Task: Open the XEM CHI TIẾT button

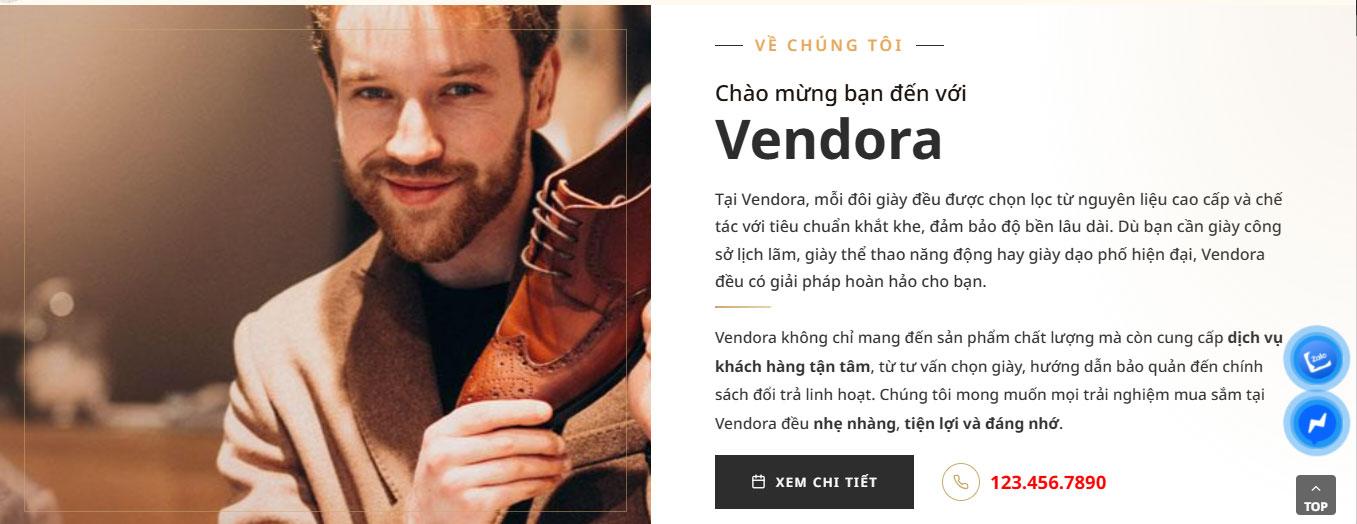Action: (x=814, y=482)
